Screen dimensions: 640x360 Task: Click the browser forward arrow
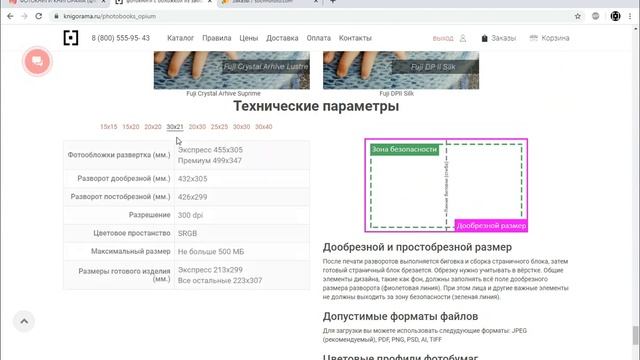(24, 16)
